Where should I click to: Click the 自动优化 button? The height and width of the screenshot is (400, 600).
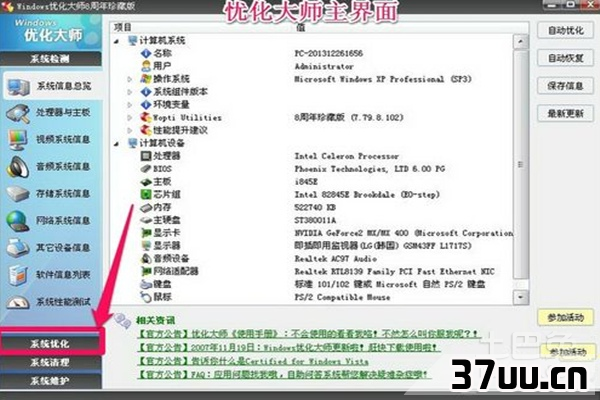(x=565, y=31)
